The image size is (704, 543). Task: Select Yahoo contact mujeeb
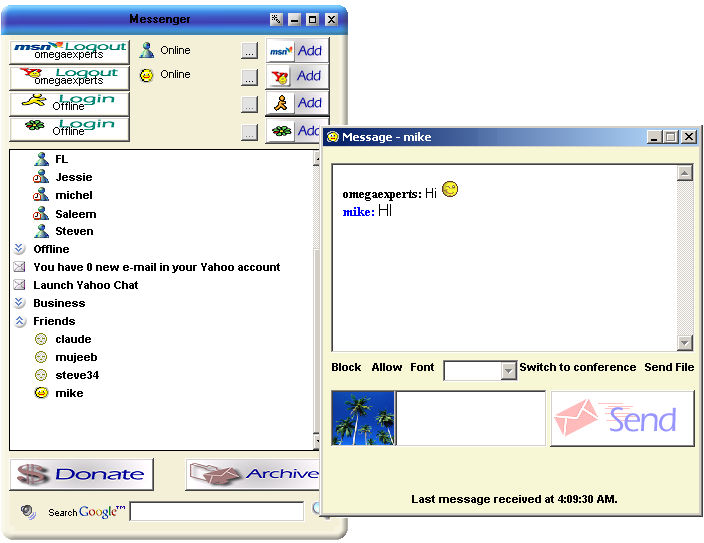[76, 357]
